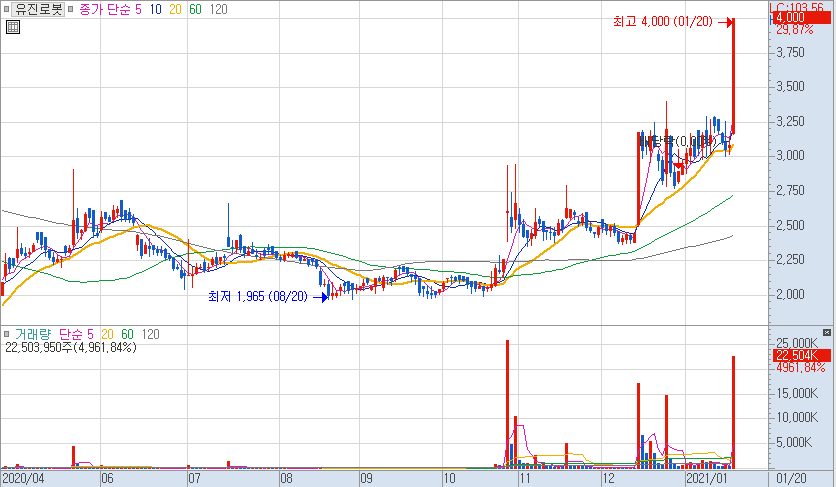Click the red 22,504K volume tag

click(x=801, y=356)
